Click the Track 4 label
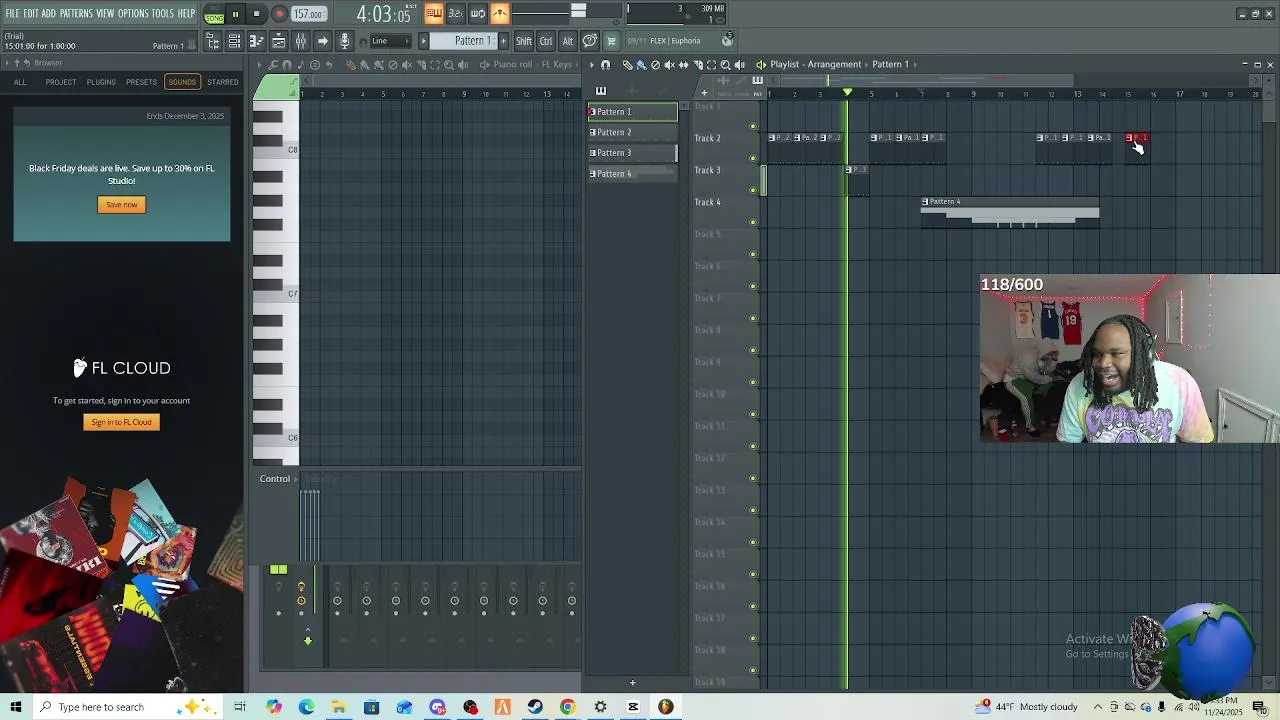The height and width of the screenshot is (720, 1280). point(707,202)
